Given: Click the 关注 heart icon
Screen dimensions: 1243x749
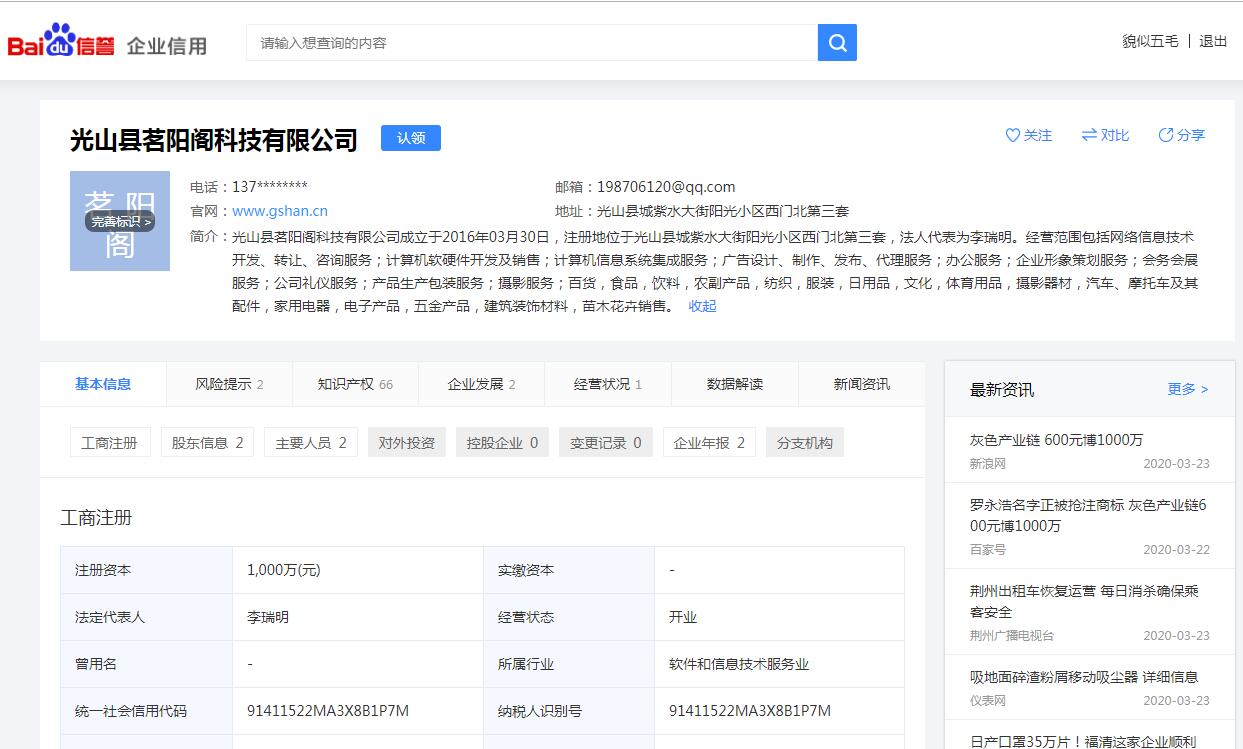Looking at the screenshot, I should [1012, 135].
